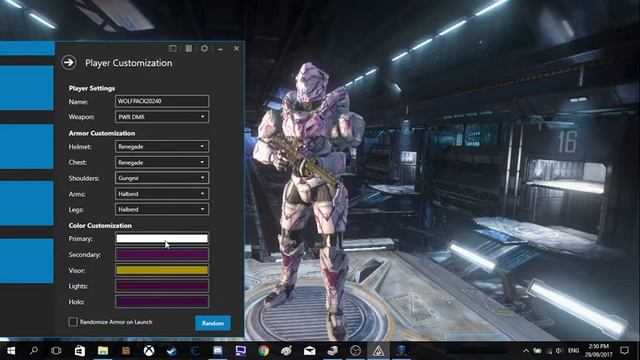Click the Name field containing WOLFPACK20240

click(x=162, y=101)
